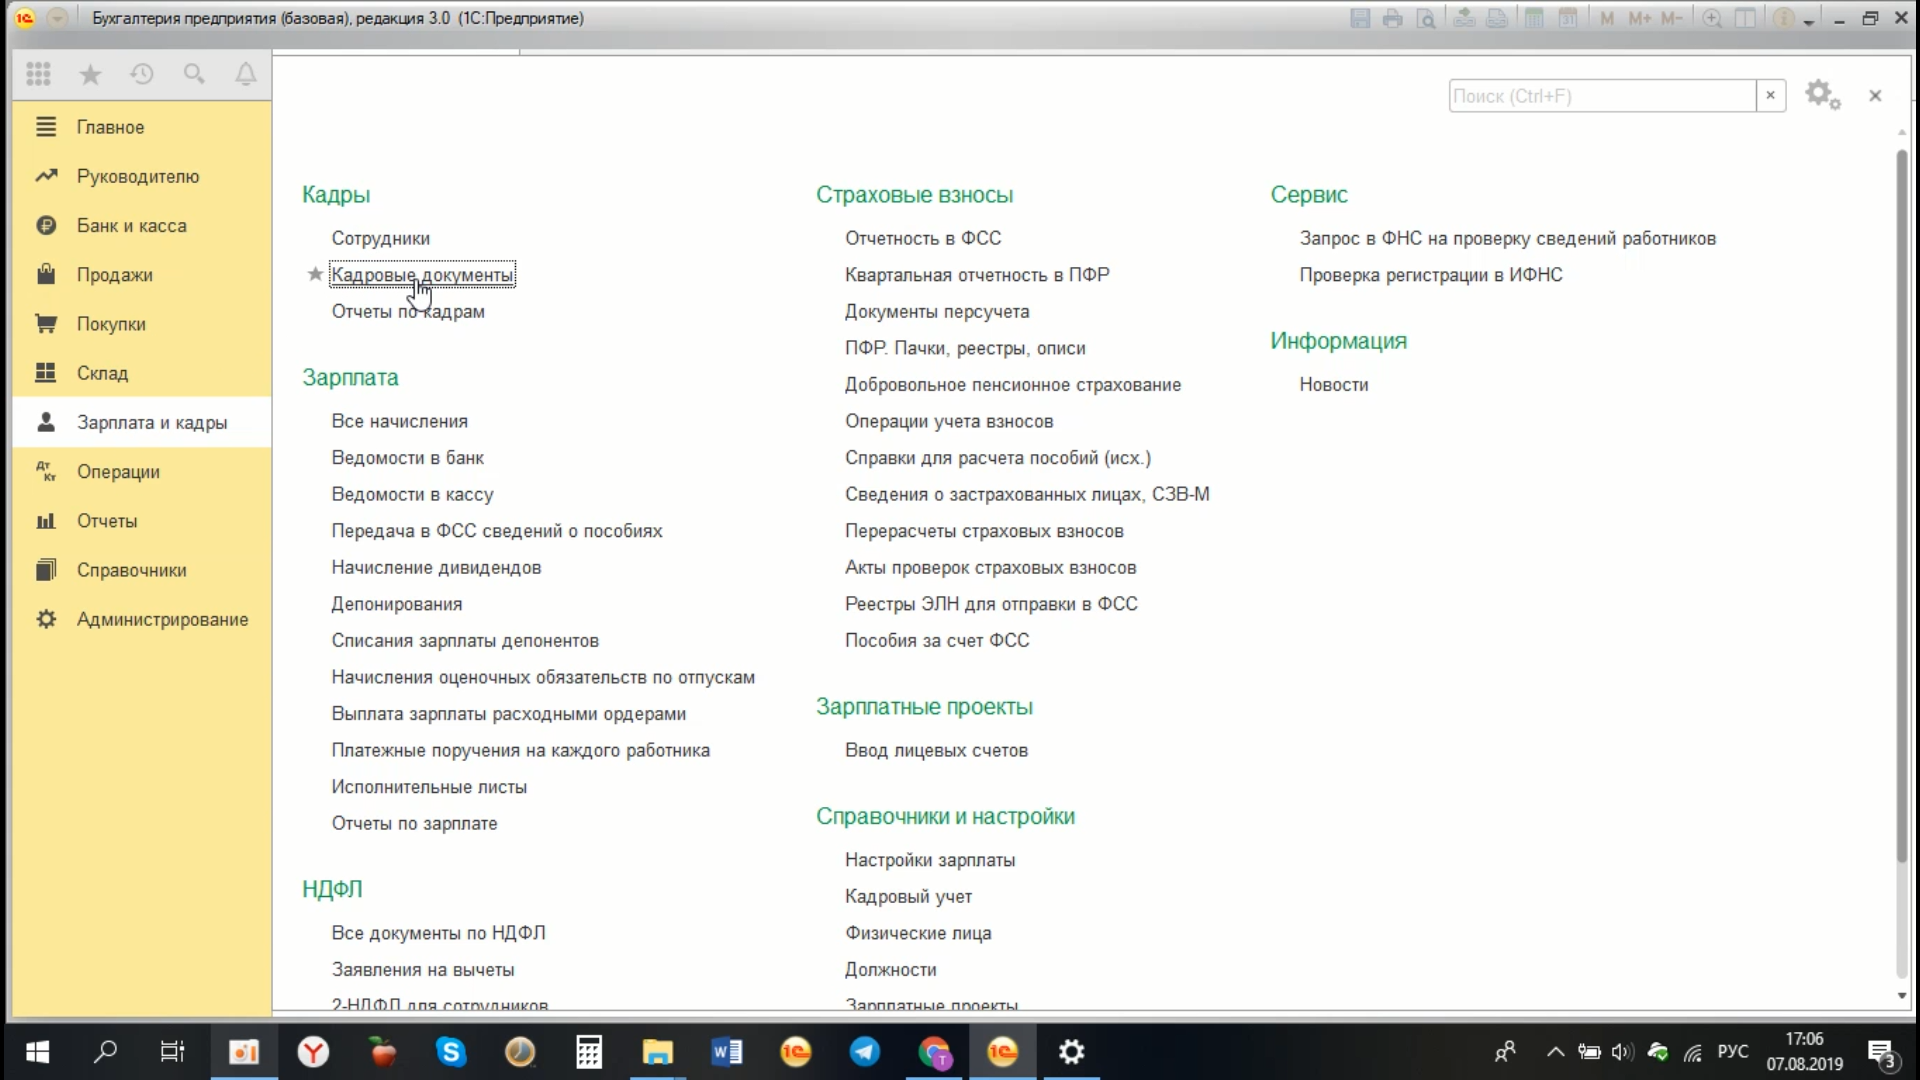Open the Администрирование section
Image resolution: width=1920 pixels, height=1080 pixels.
coord(162,619)
